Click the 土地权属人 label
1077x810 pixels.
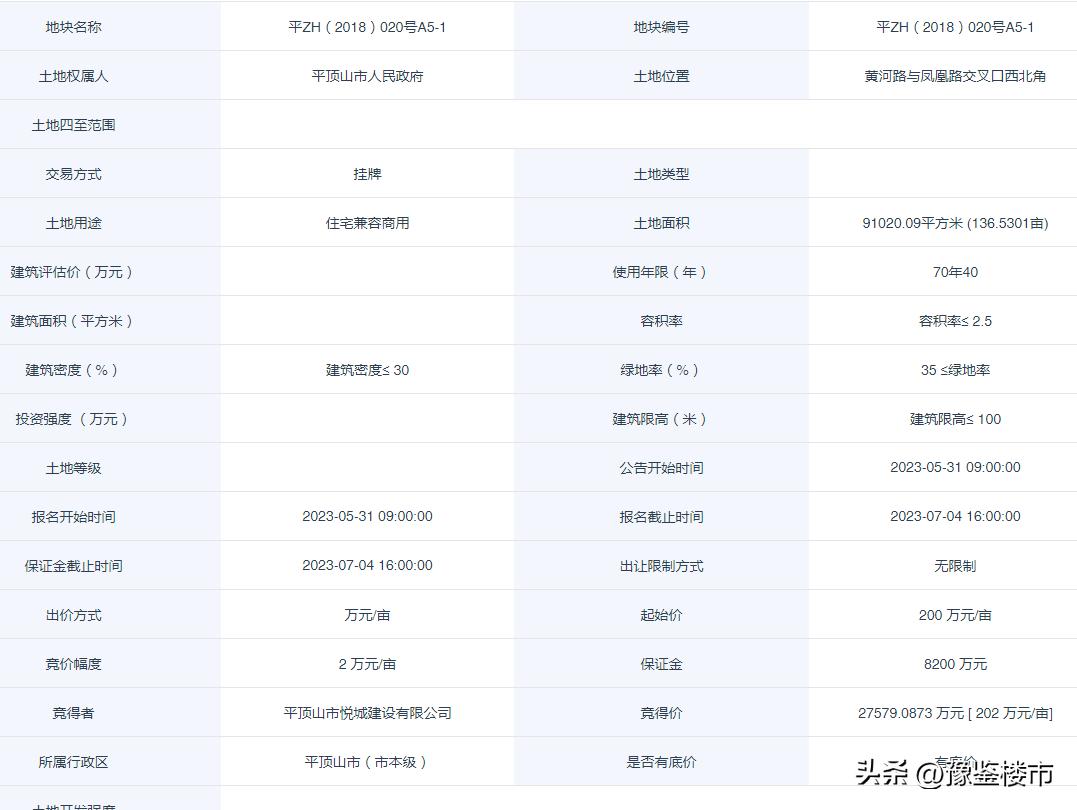tap(73, 76)
